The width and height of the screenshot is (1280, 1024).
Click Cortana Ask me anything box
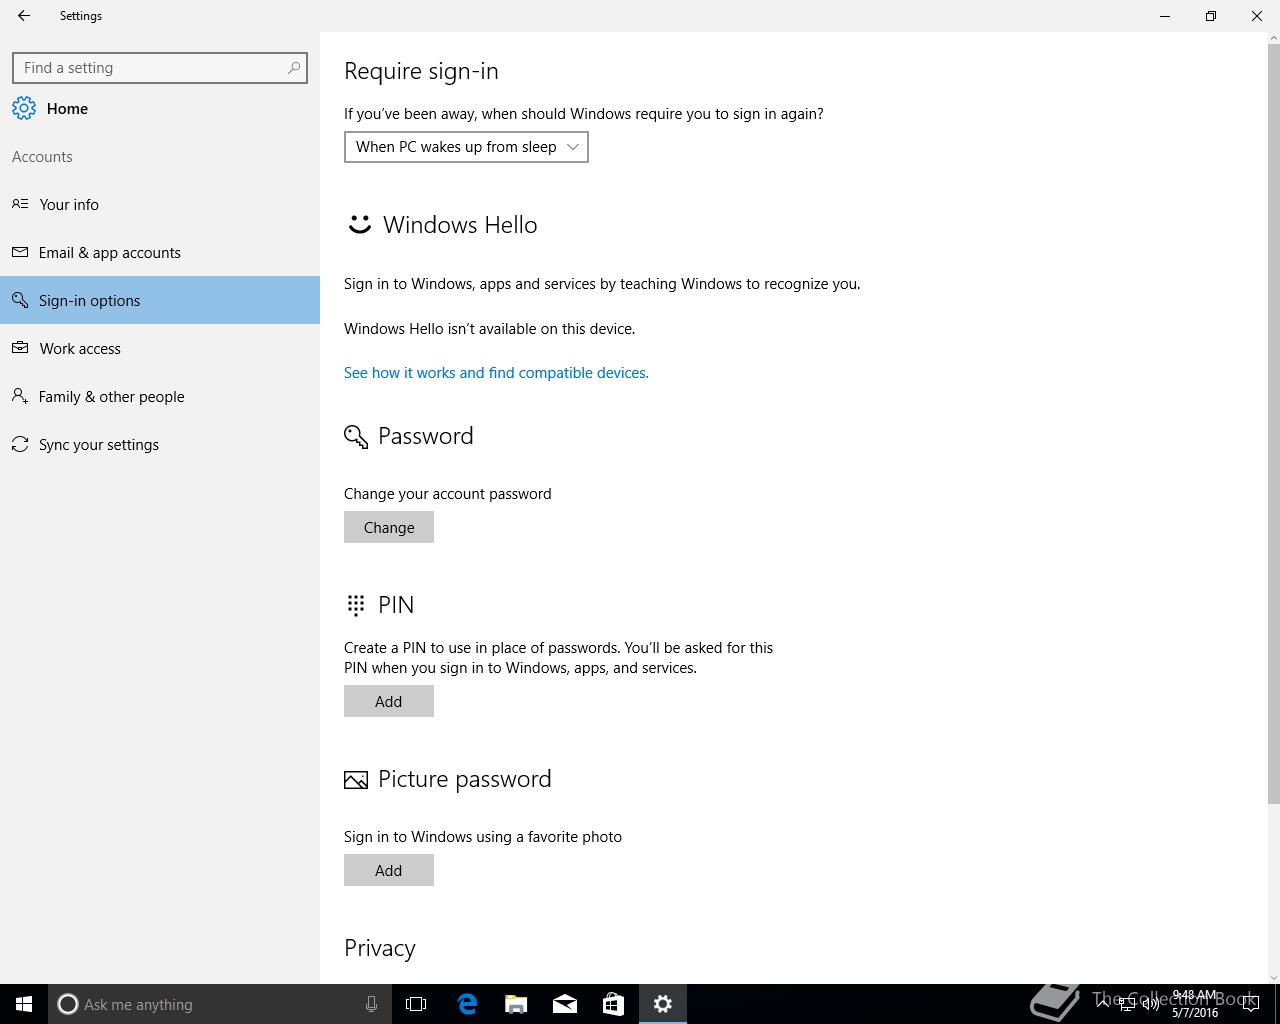tap(218, 1004)
